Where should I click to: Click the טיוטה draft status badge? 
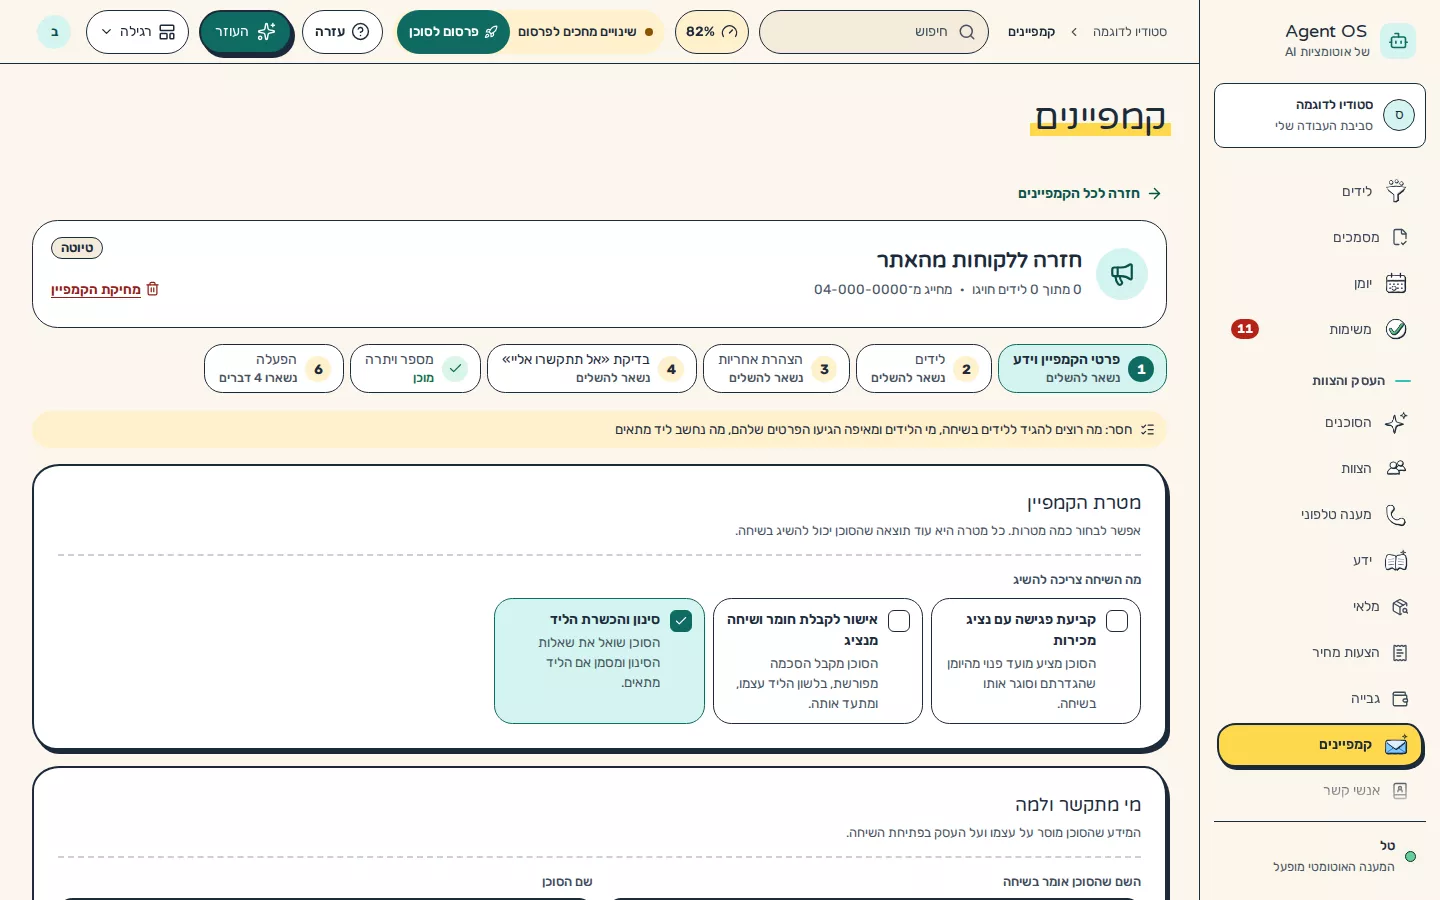77,248
